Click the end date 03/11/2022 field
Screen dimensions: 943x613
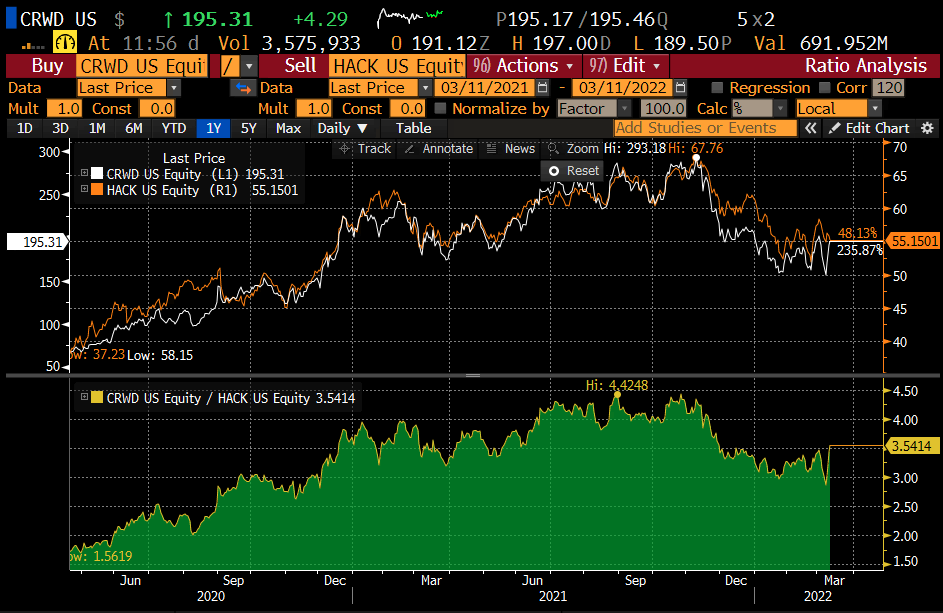point(622,88)
